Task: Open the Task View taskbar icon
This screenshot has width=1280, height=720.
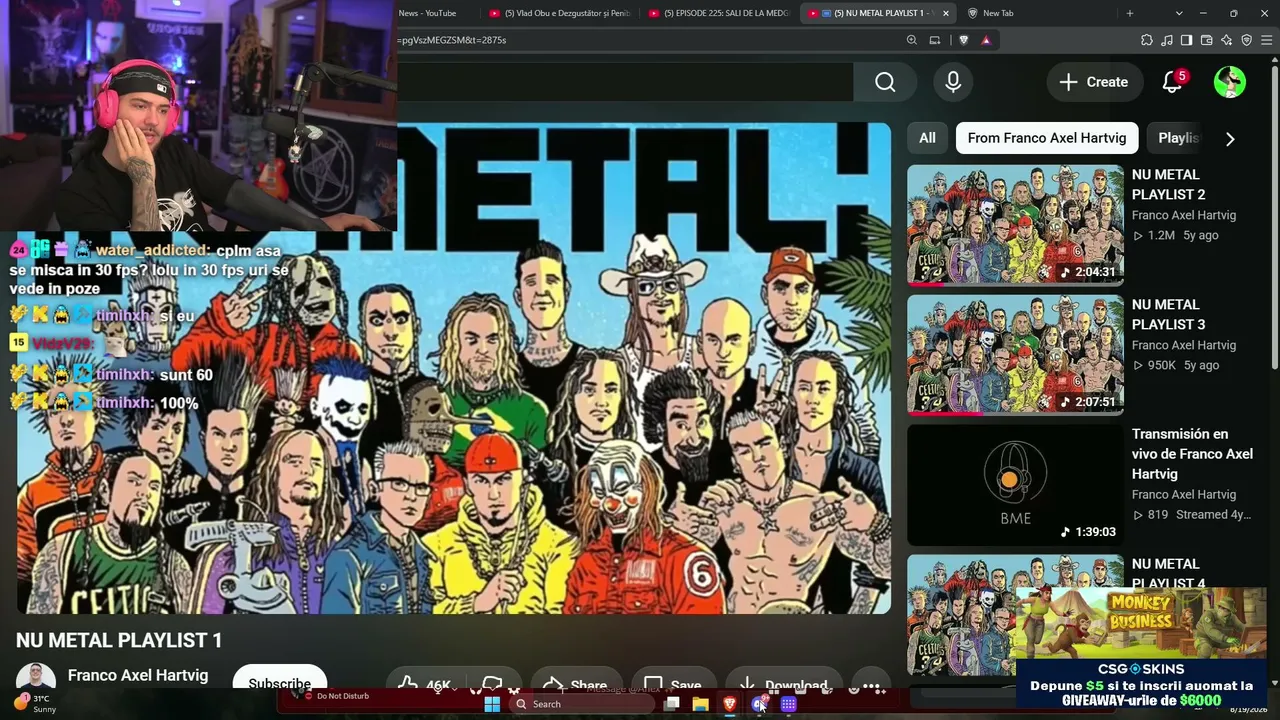Action: click(672, 704)
